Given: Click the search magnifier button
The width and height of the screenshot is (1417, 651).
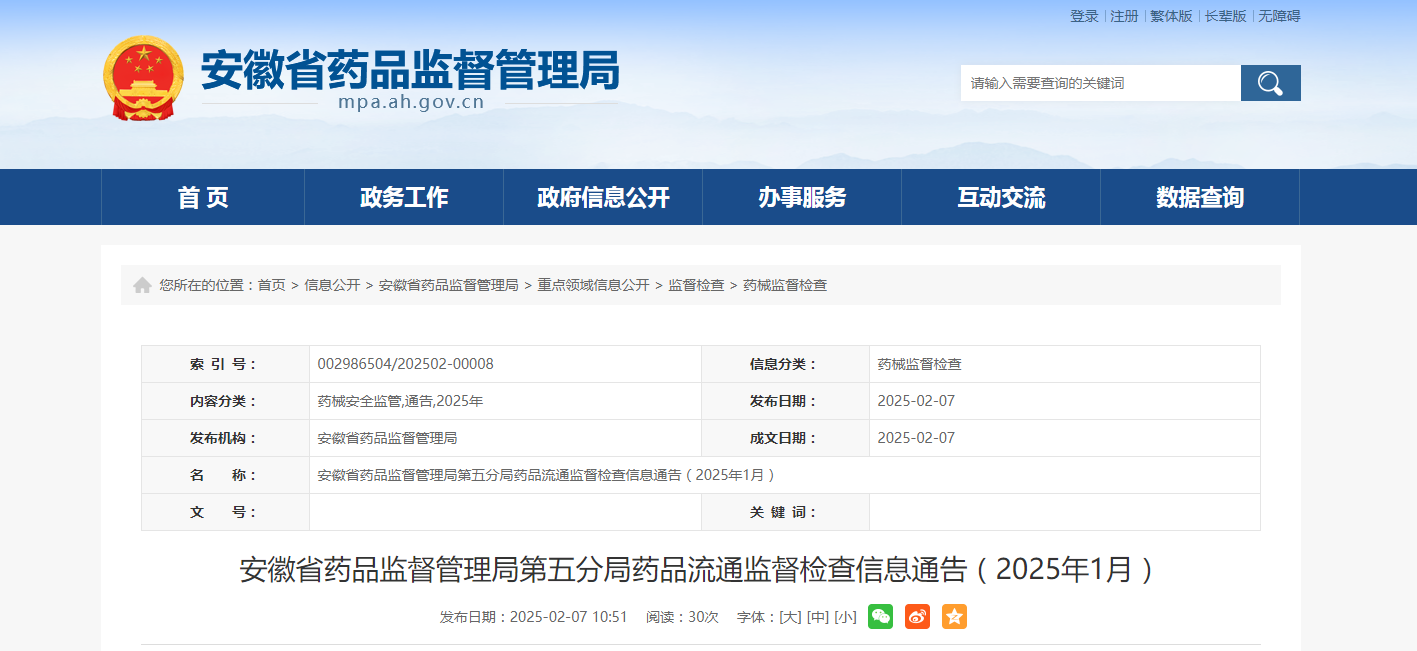Looking at the screenshot, I should (x=1270, y=83).
